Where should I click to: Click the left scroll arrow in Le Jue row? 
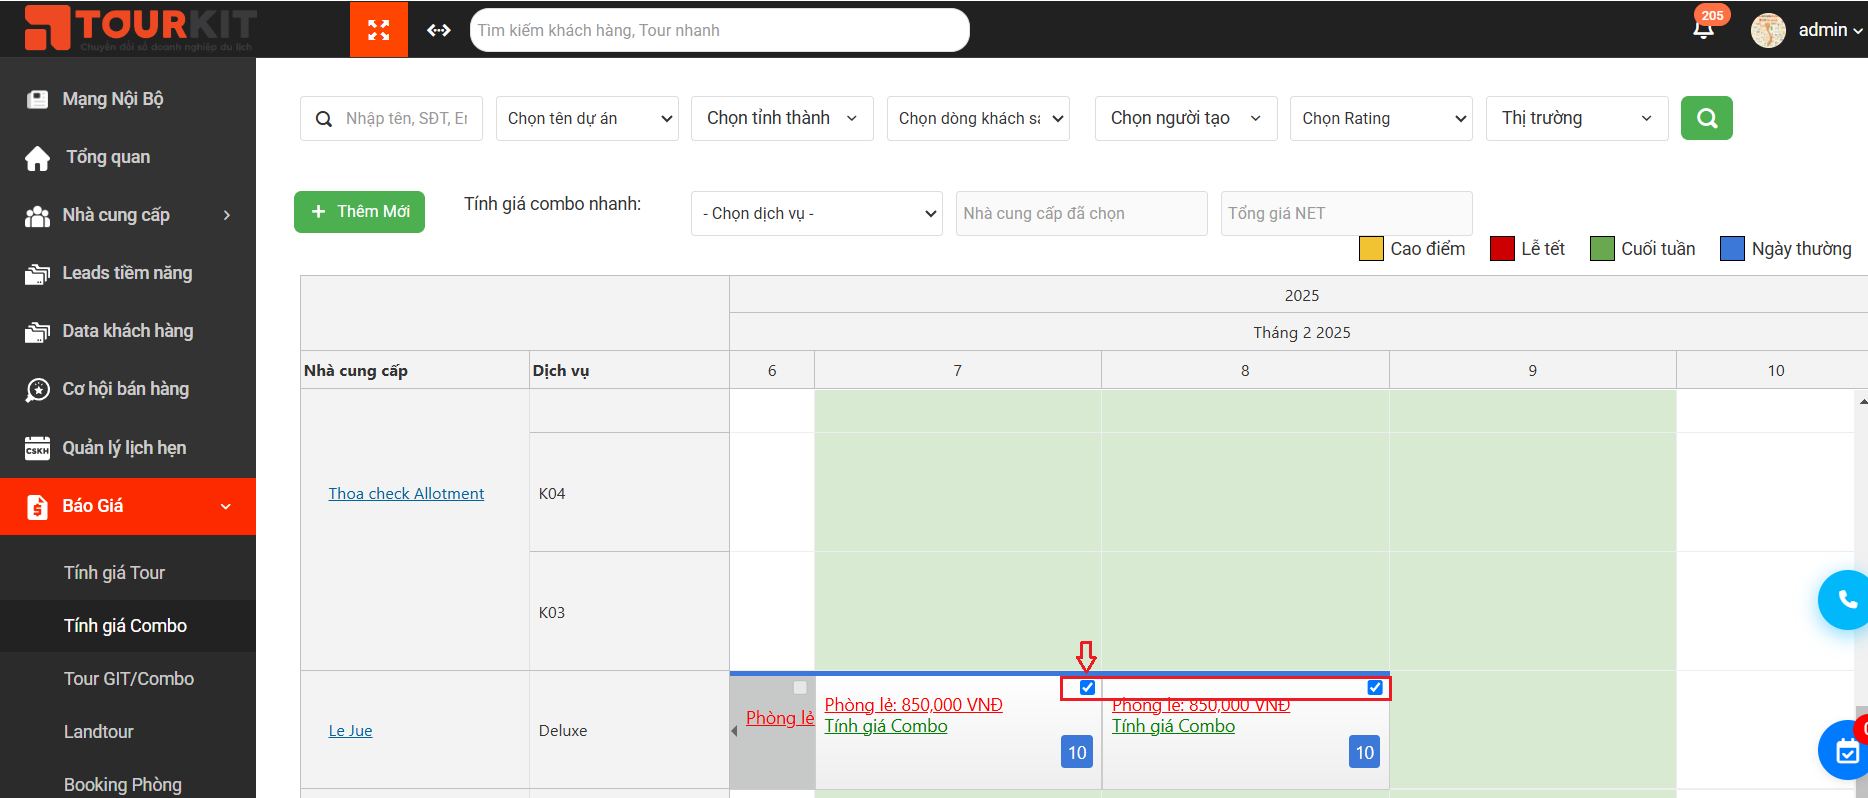pyautogui.click(x=735, y=731)
